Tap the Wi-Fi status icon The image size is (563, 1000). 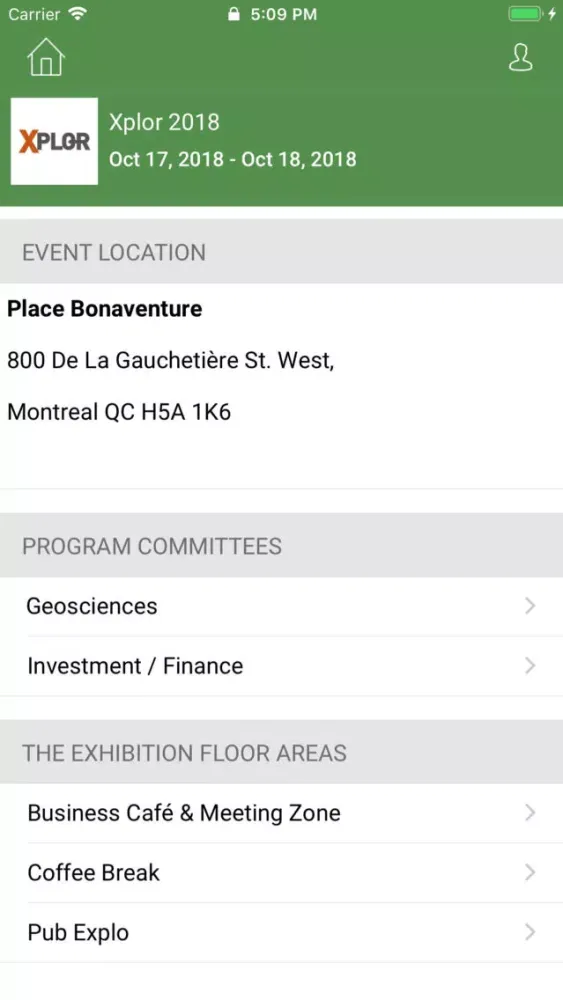(78, 14)
